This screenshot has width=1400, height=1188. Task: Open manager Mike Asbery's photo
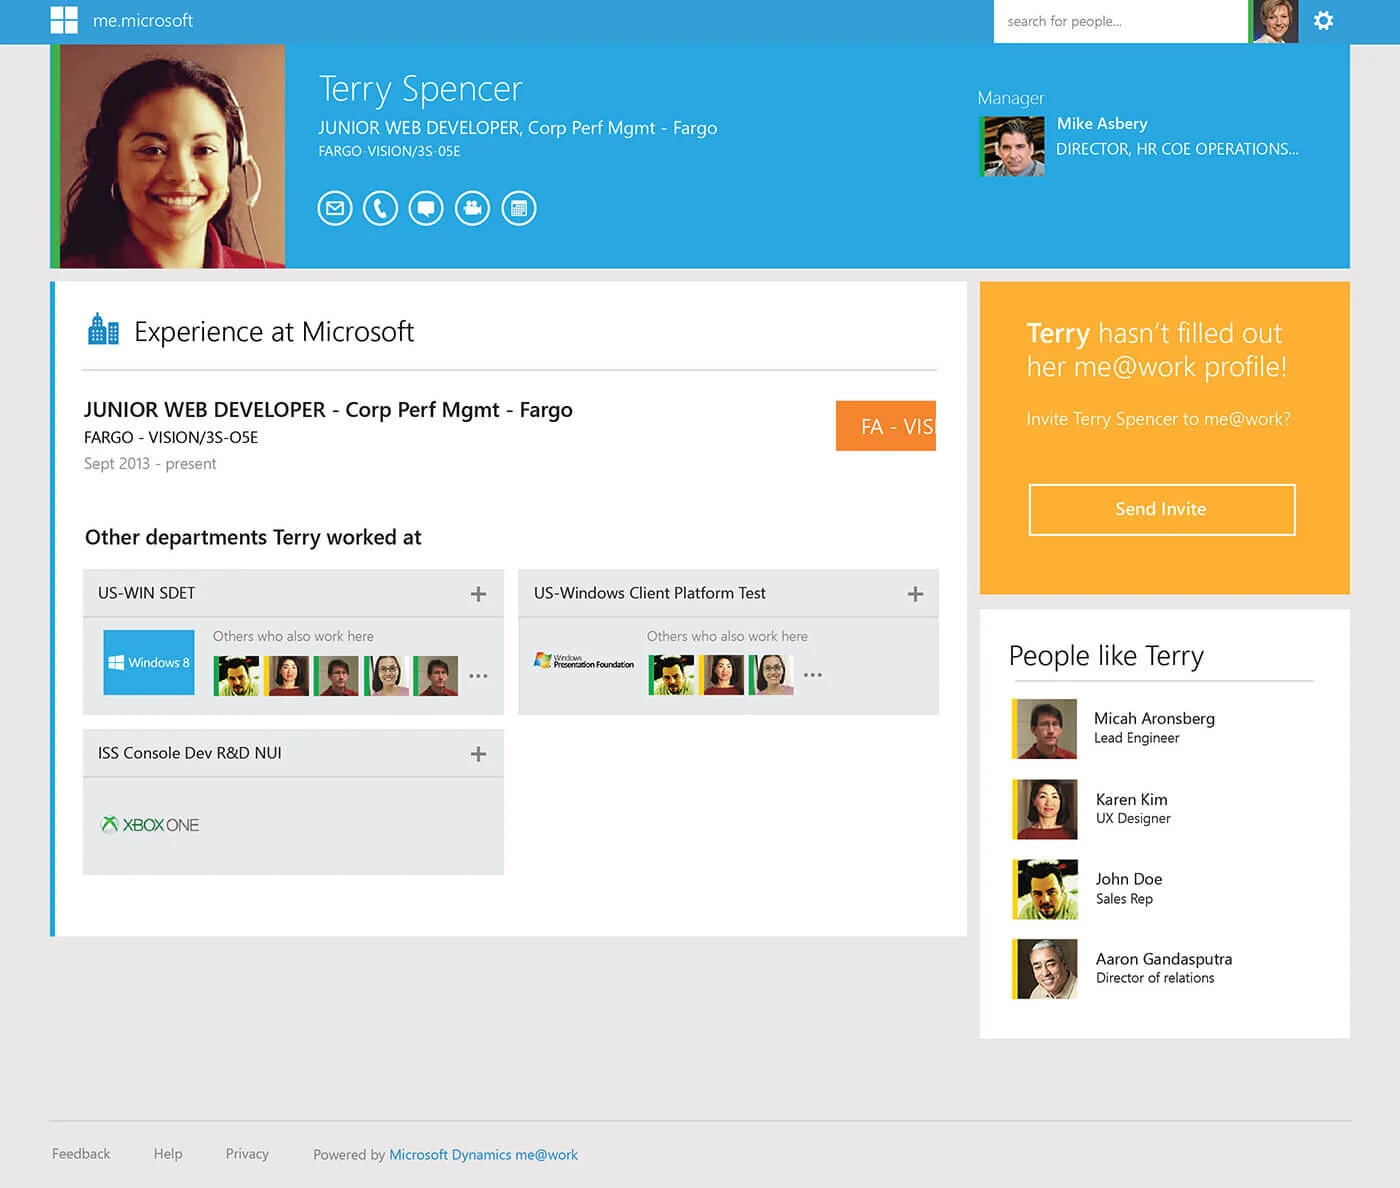pyautogui.click(x=1013, y=146)
